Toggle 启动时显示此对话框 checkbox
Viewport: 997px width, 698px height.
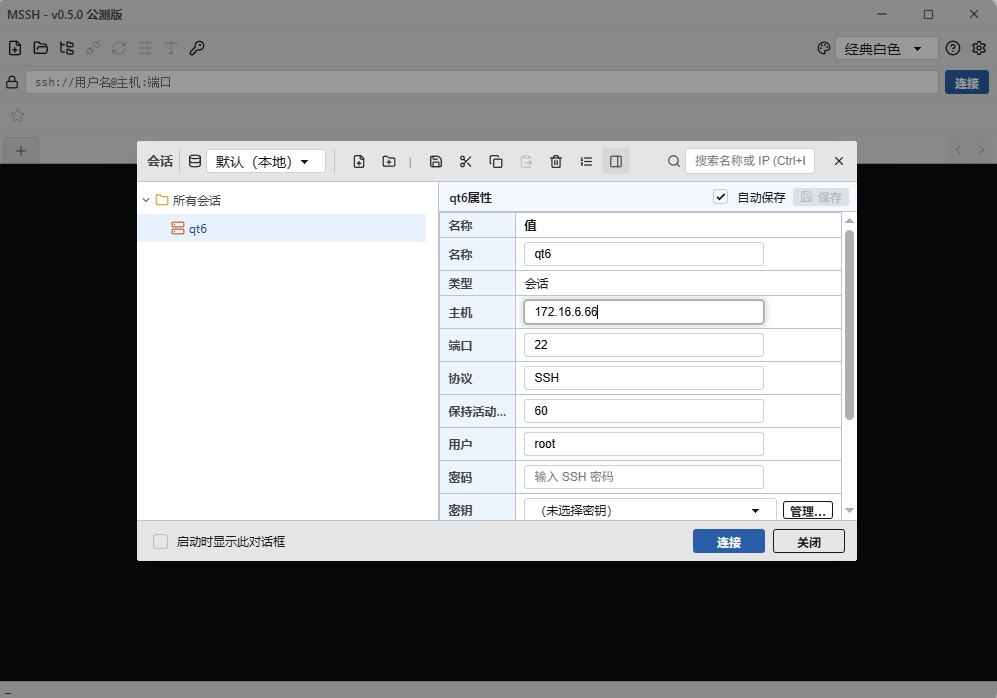(x=160, y=542)
